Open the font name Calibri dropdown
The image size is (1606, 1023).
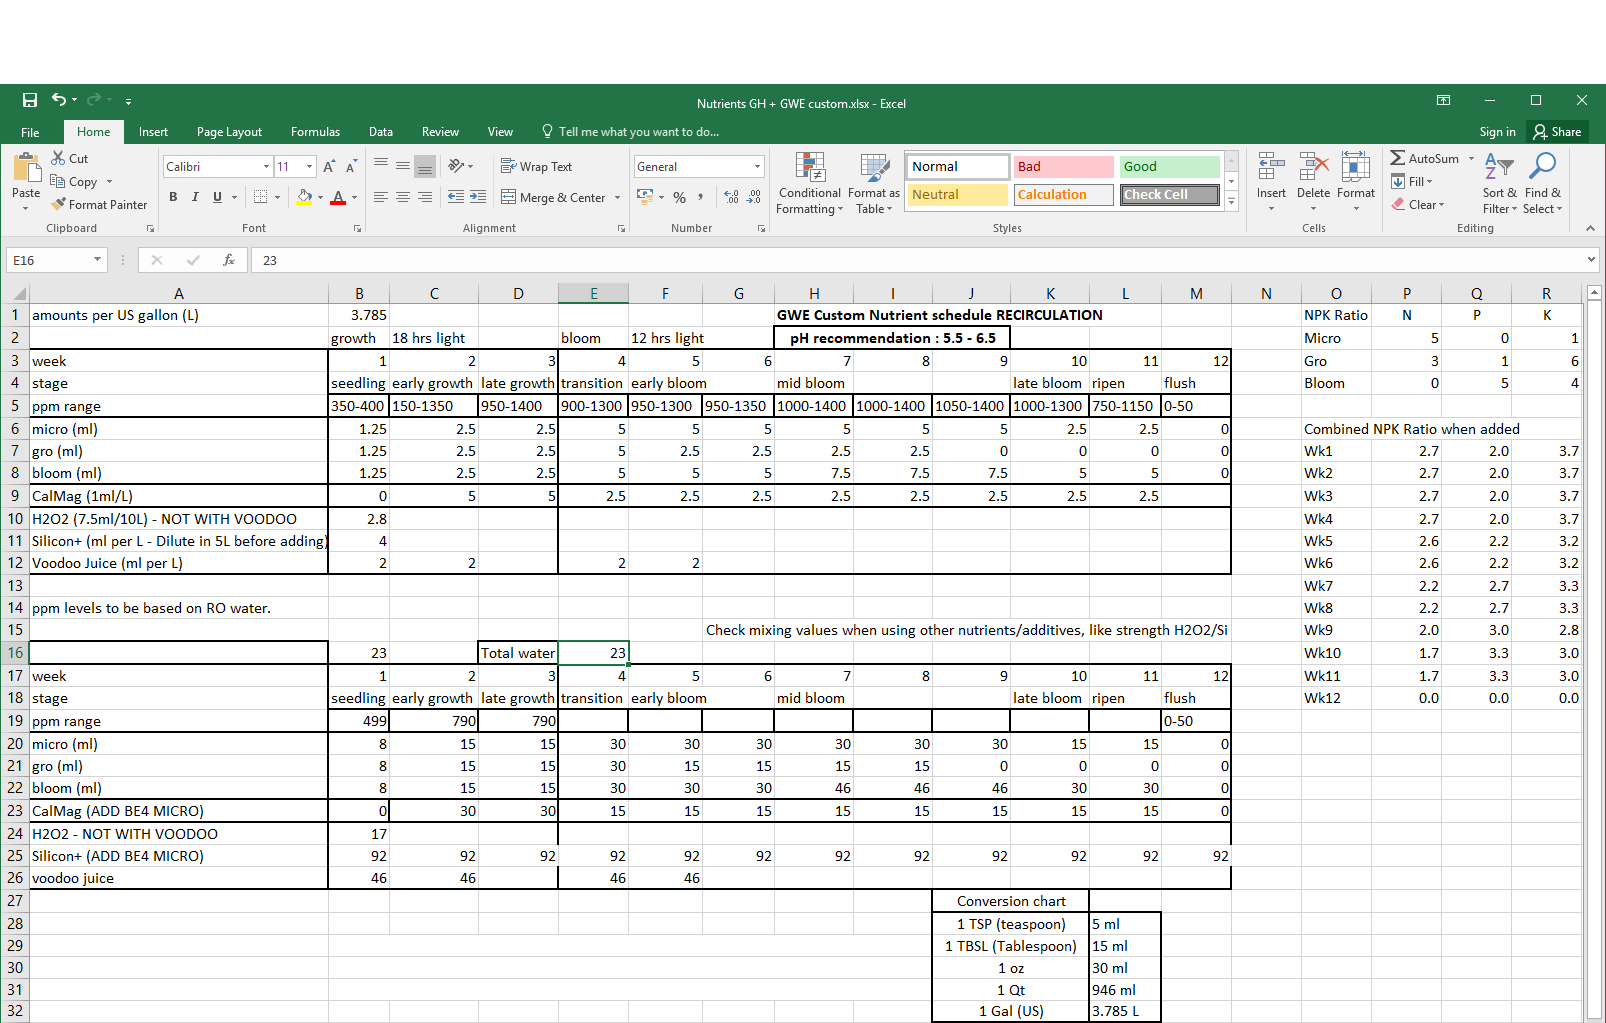tap(266, 167)
